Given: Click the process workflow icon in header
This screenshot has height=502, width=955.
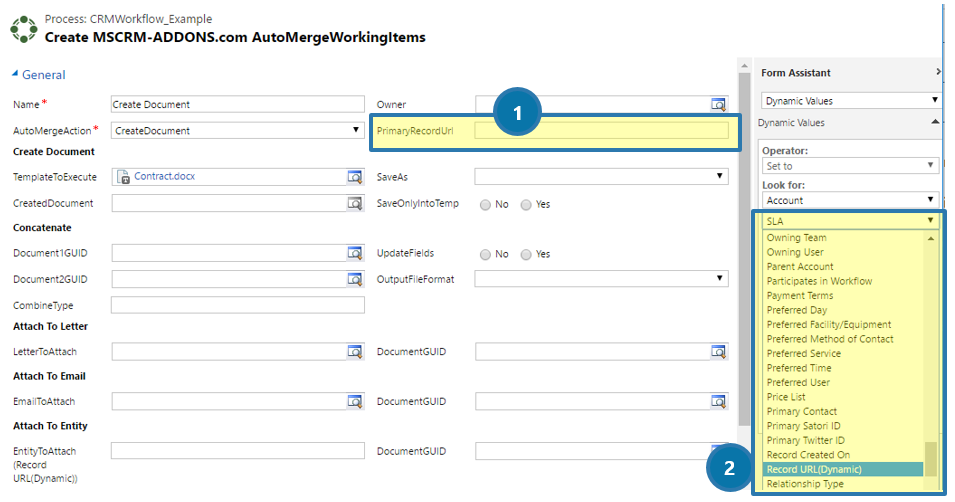Looking at the screenshot, I should (24, 29).
